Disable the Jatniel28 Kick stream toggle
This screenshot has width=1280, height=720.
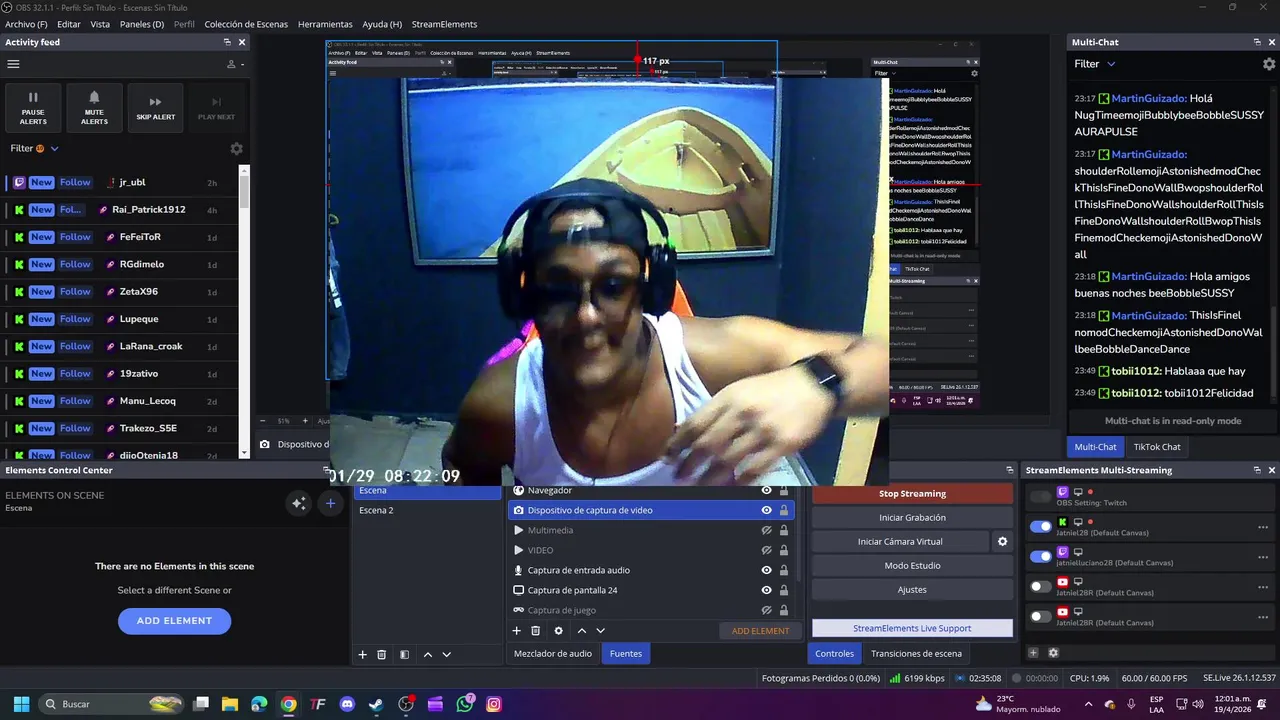coord(1041,527)
